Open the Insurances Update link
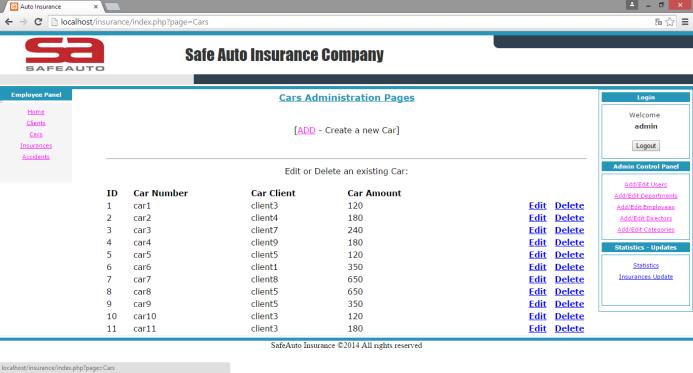The height and width of the screenshot is (373, 693). click(646, 277)
